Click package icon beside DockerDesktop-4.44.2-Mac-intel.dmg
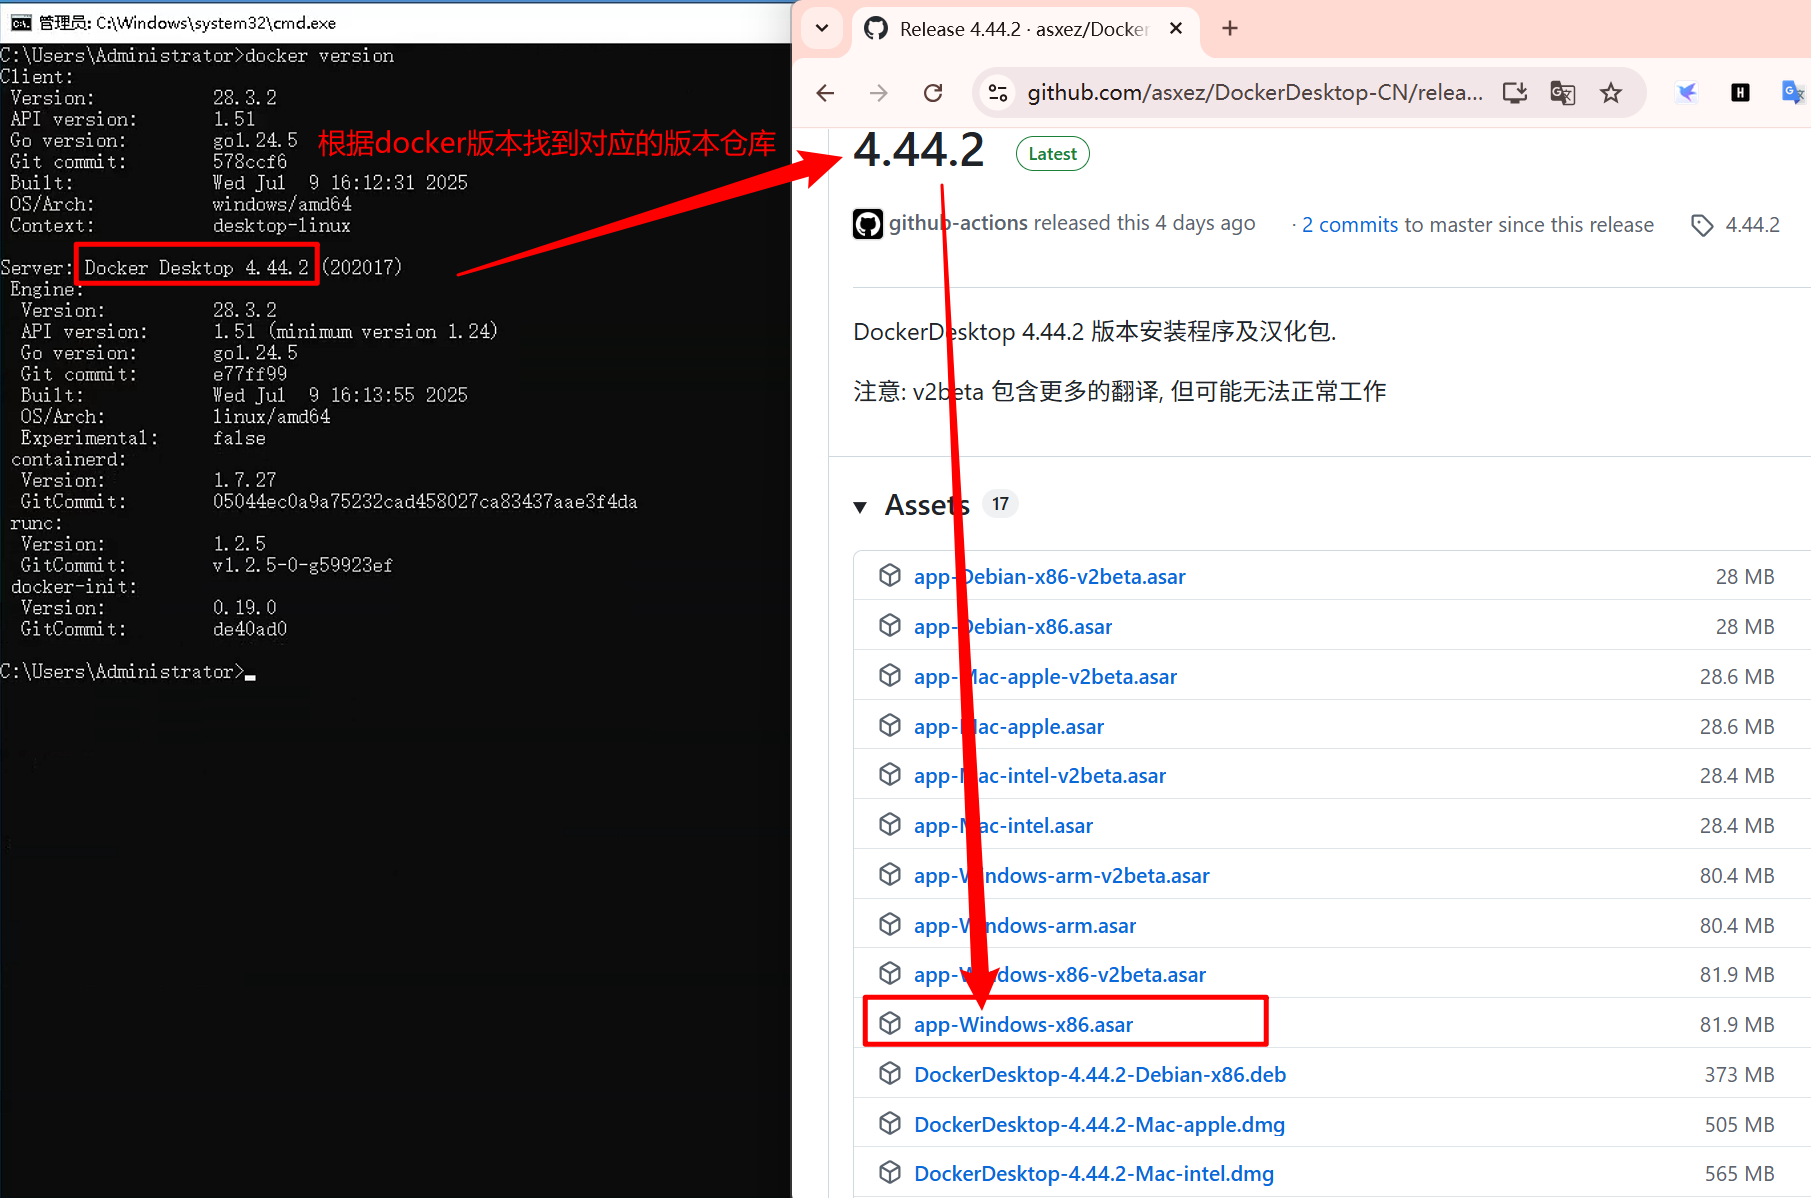The image size is (1811, 1198). point(890,1172)
